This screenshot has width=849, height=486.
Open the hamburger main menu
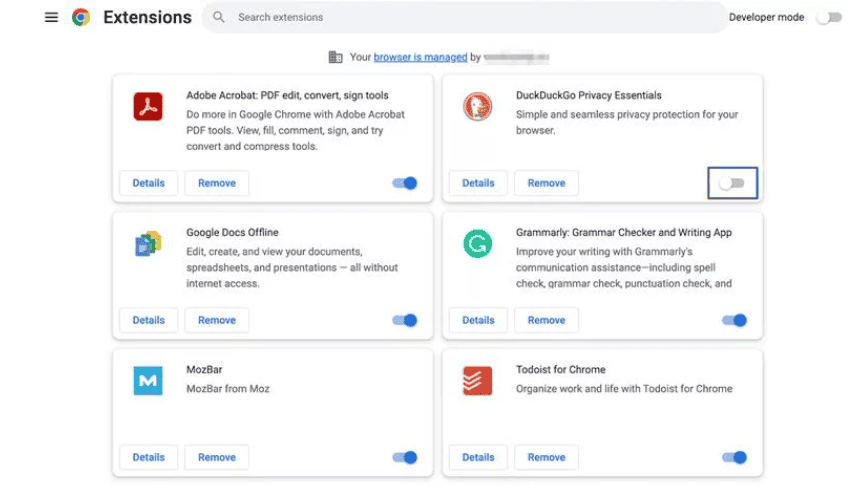click(51, 17)
